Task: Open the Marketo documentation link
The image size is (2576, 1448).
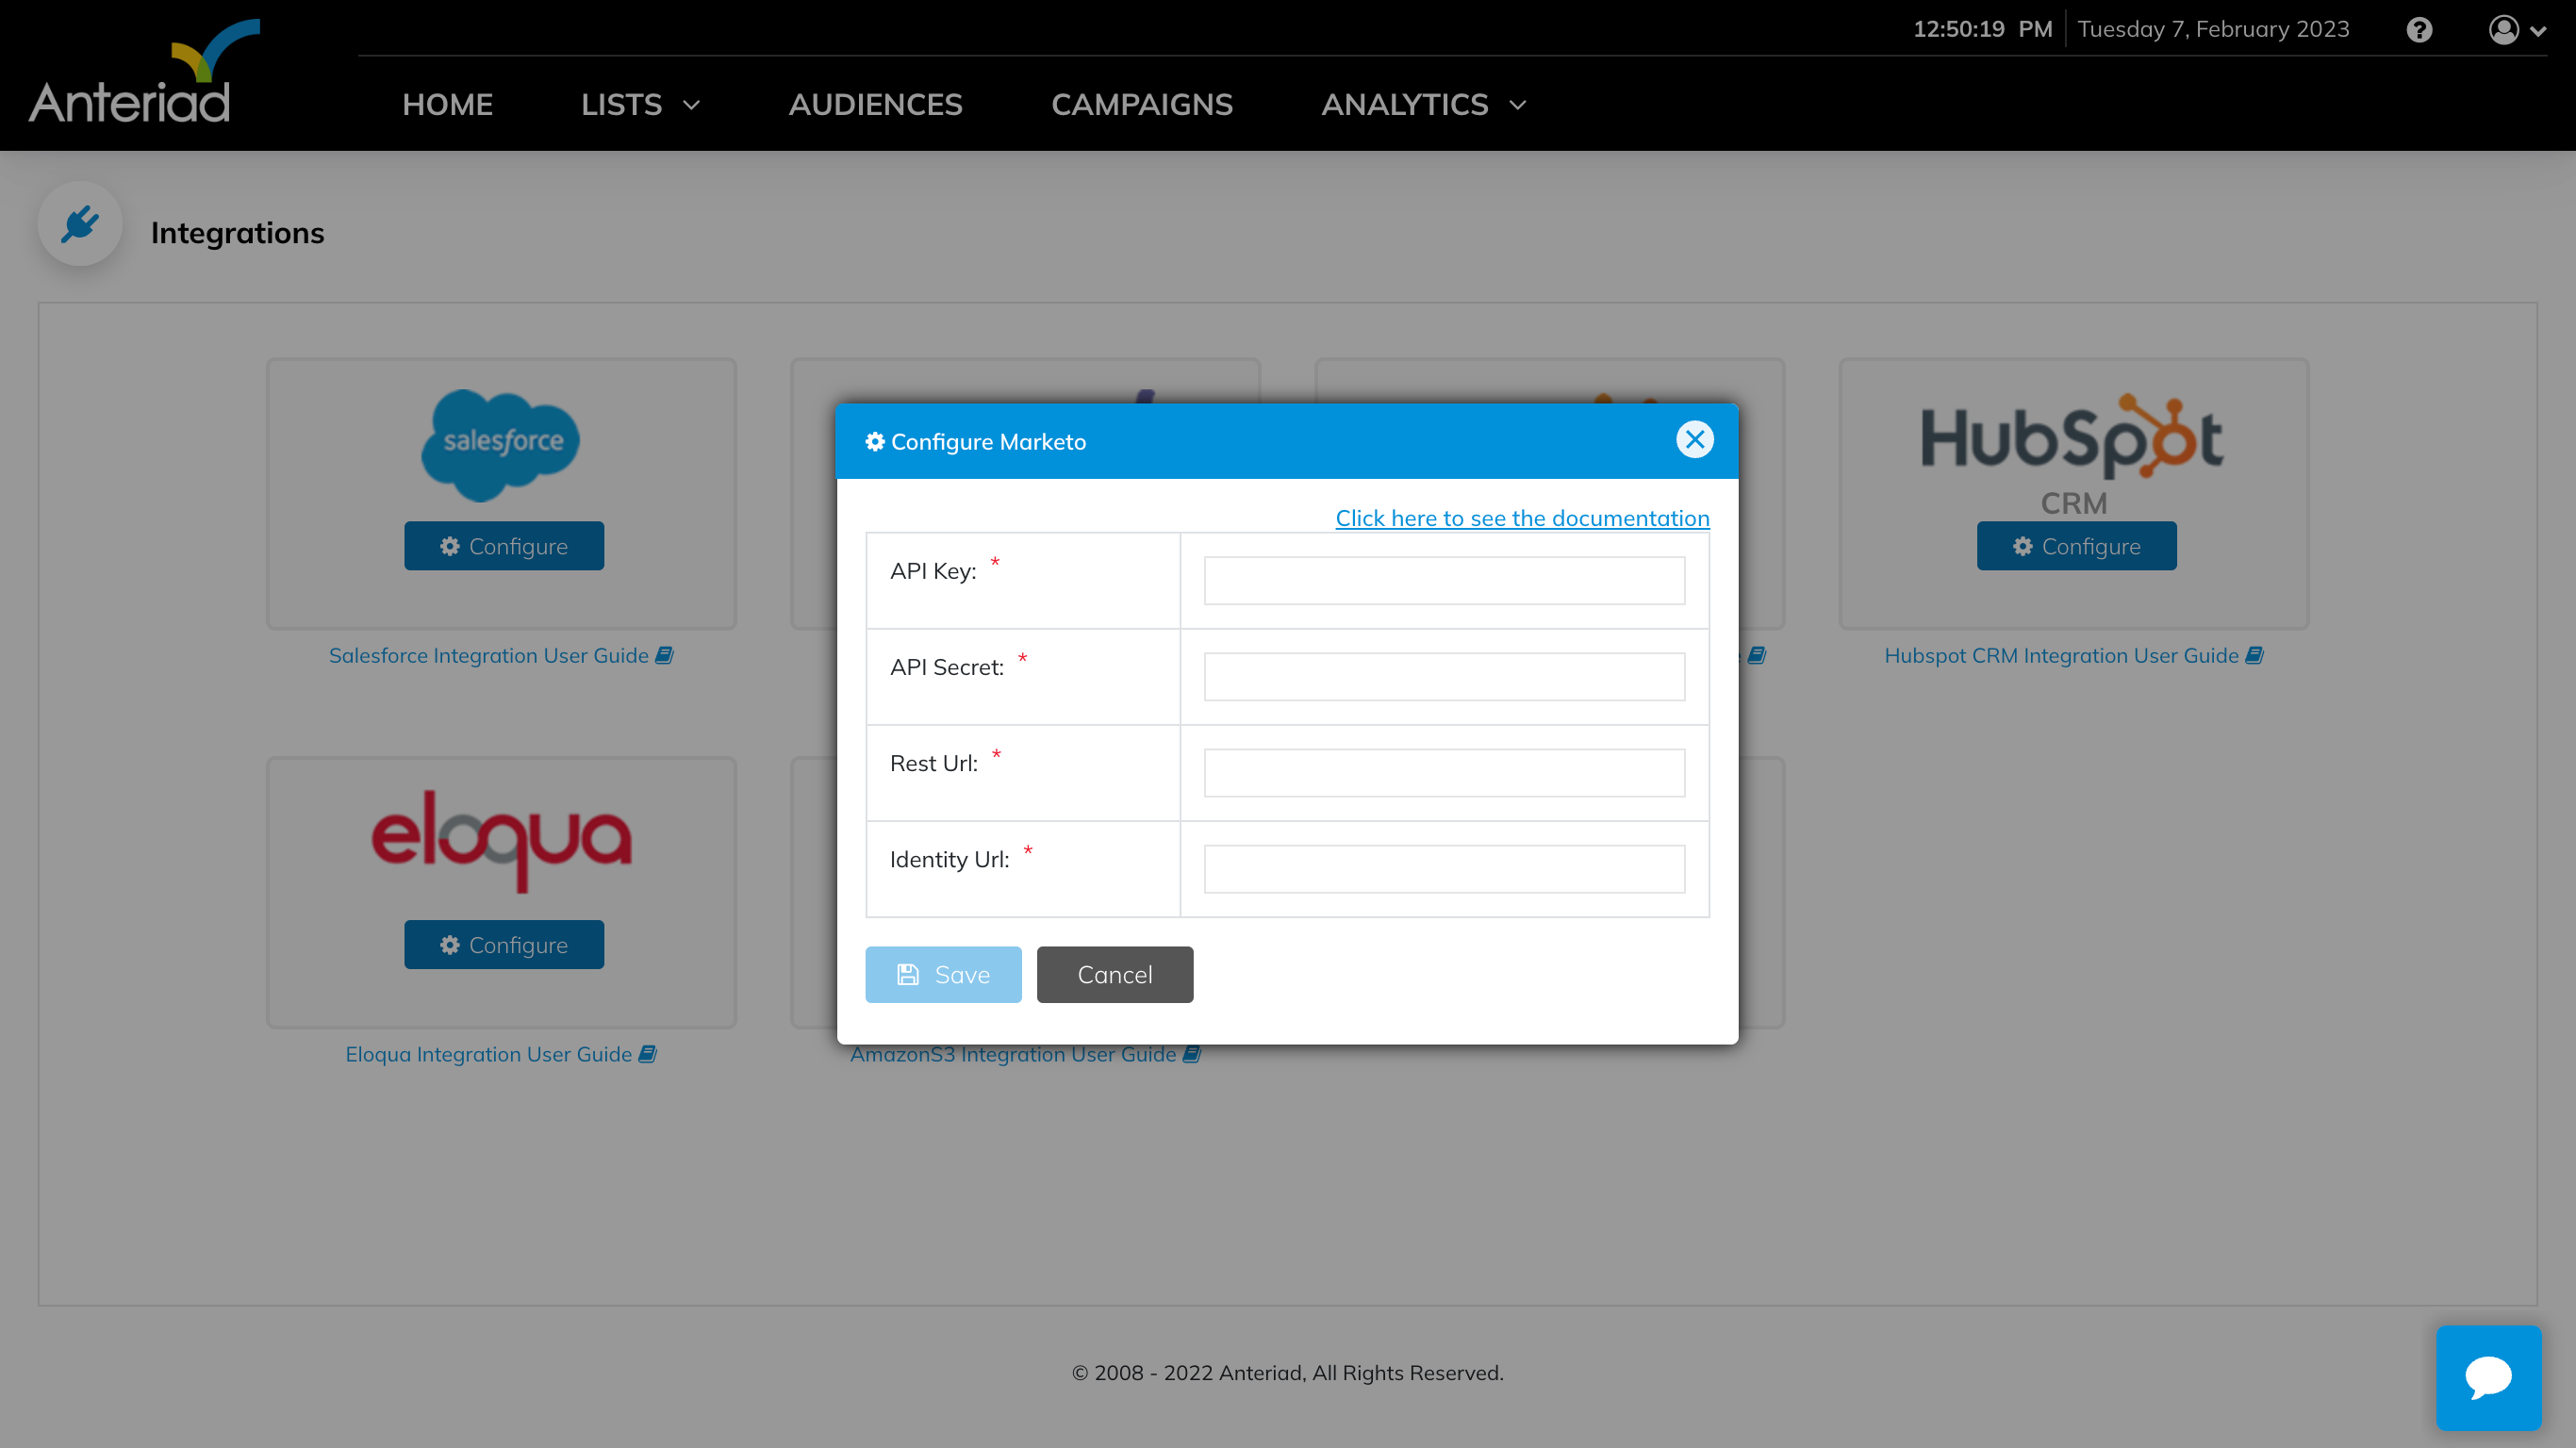Action: [1522, 518]
